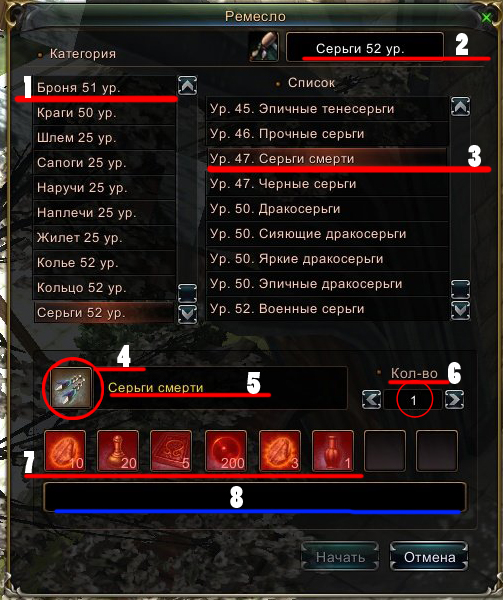503x600 pixels.
Task: Click the quantity input field showing 1
Action: 413,400
